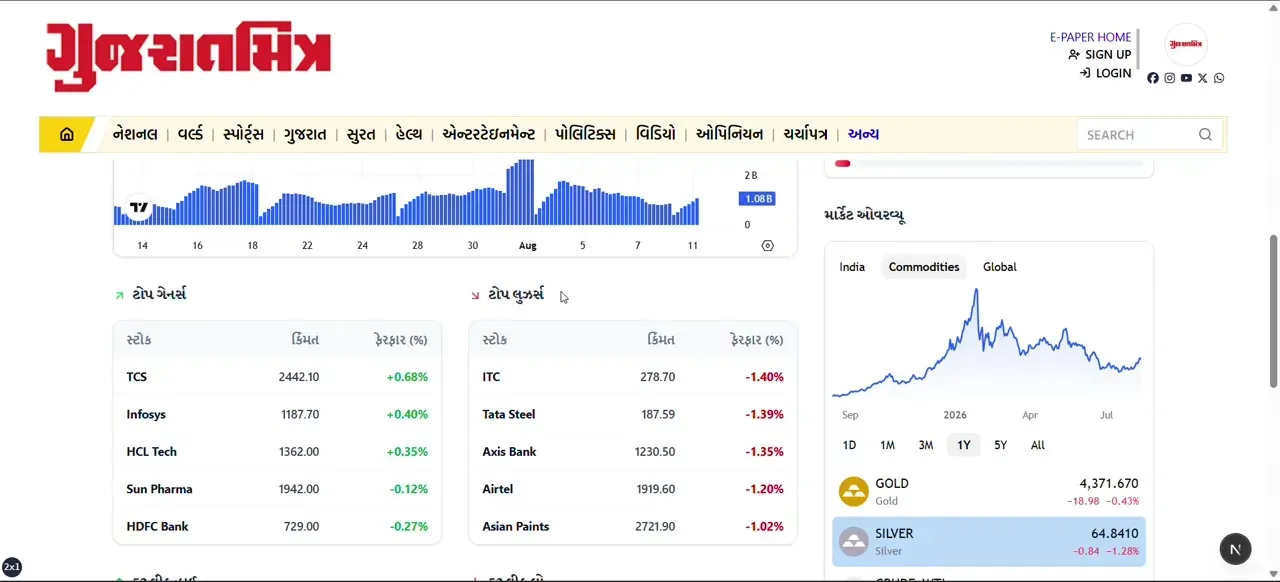This screenshot has width=1280, height=582.
Task: Open the WhatsApp channel icon
Action: [1219, 78]
